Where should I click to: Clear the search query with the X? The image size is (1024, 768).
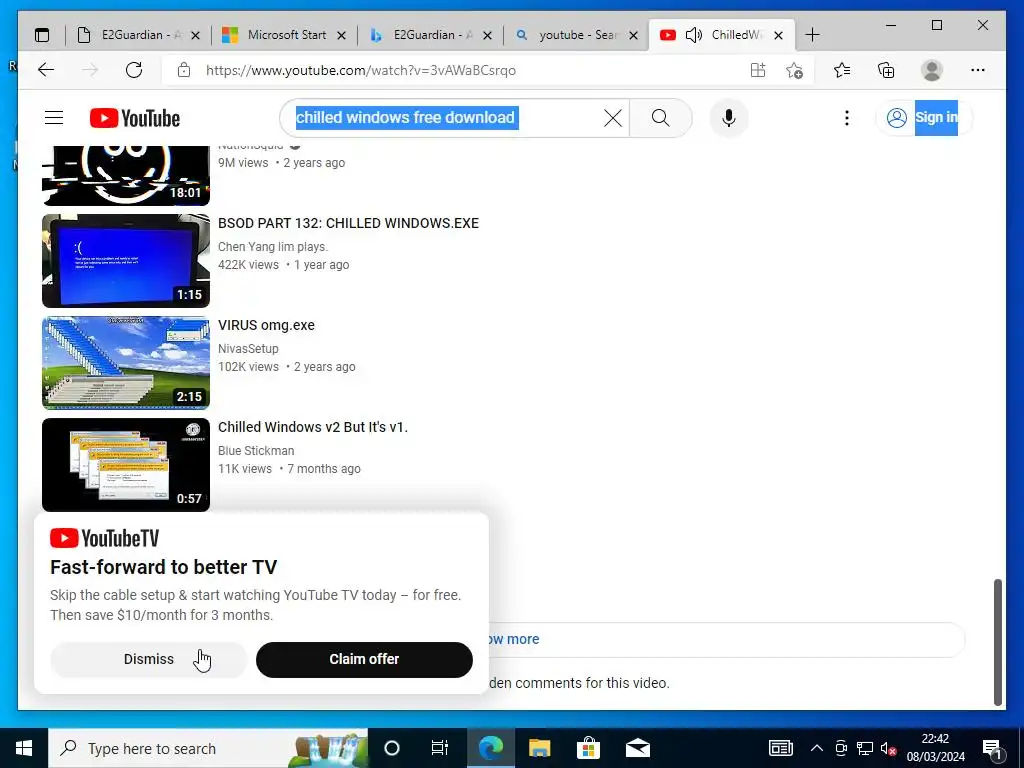pos(613,118)
